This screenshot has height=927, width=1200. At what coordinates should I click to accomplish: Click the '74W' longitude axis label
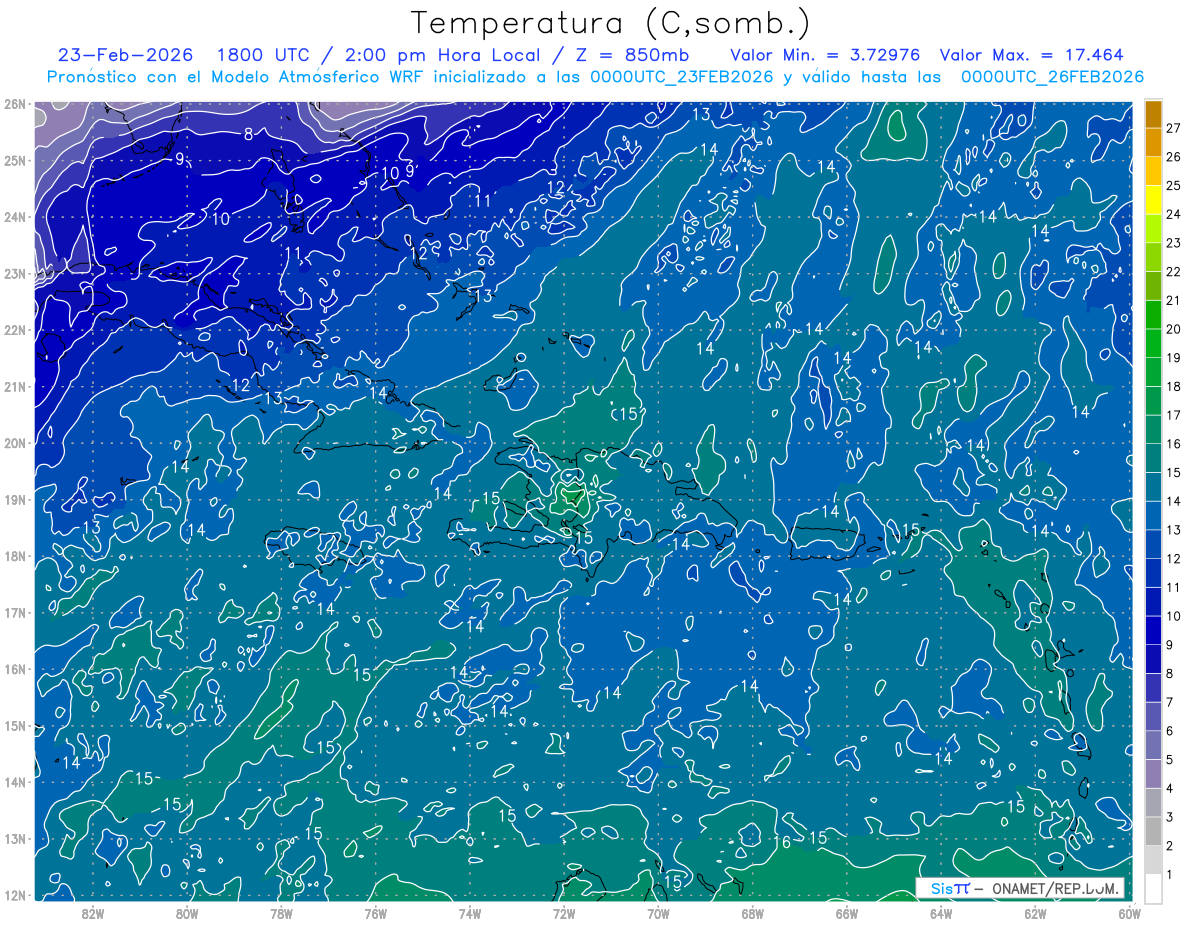[470, 913]
